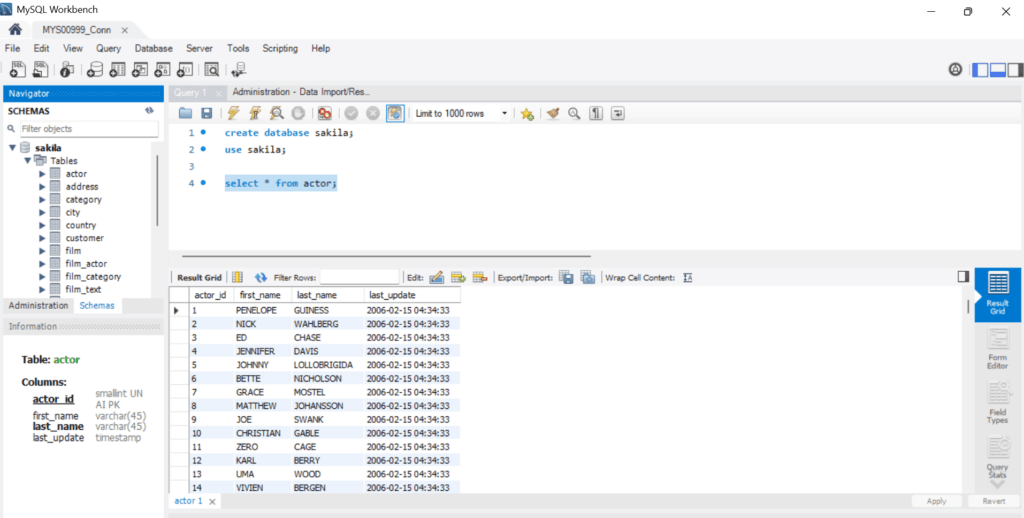Open SQL script file toolbar icon
Image resolution: width=1024 pixels, height=518 pixels.
click(x=40, y=69)
